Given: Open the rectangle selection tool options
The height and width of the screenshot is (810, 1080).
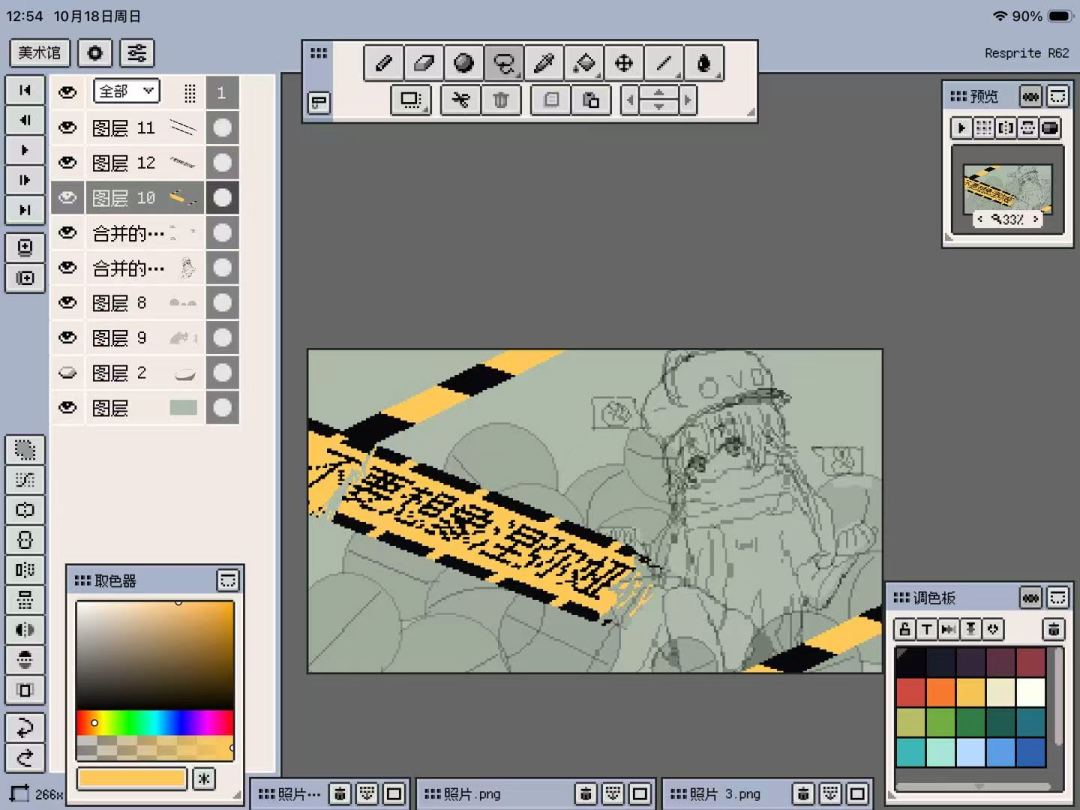Looking at the screenshot, I should click(x=411, y=101).
